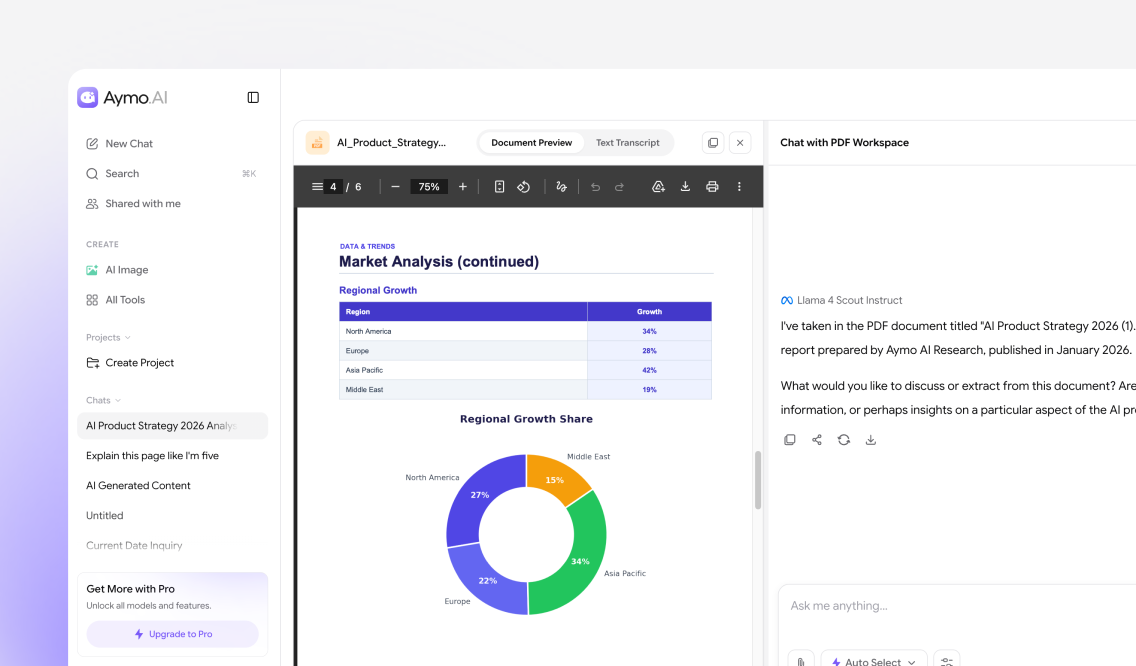The height and width of the screenshot is (666, 1136).
Task: Click the PDF file icon in the header
Action: [317, 143]
